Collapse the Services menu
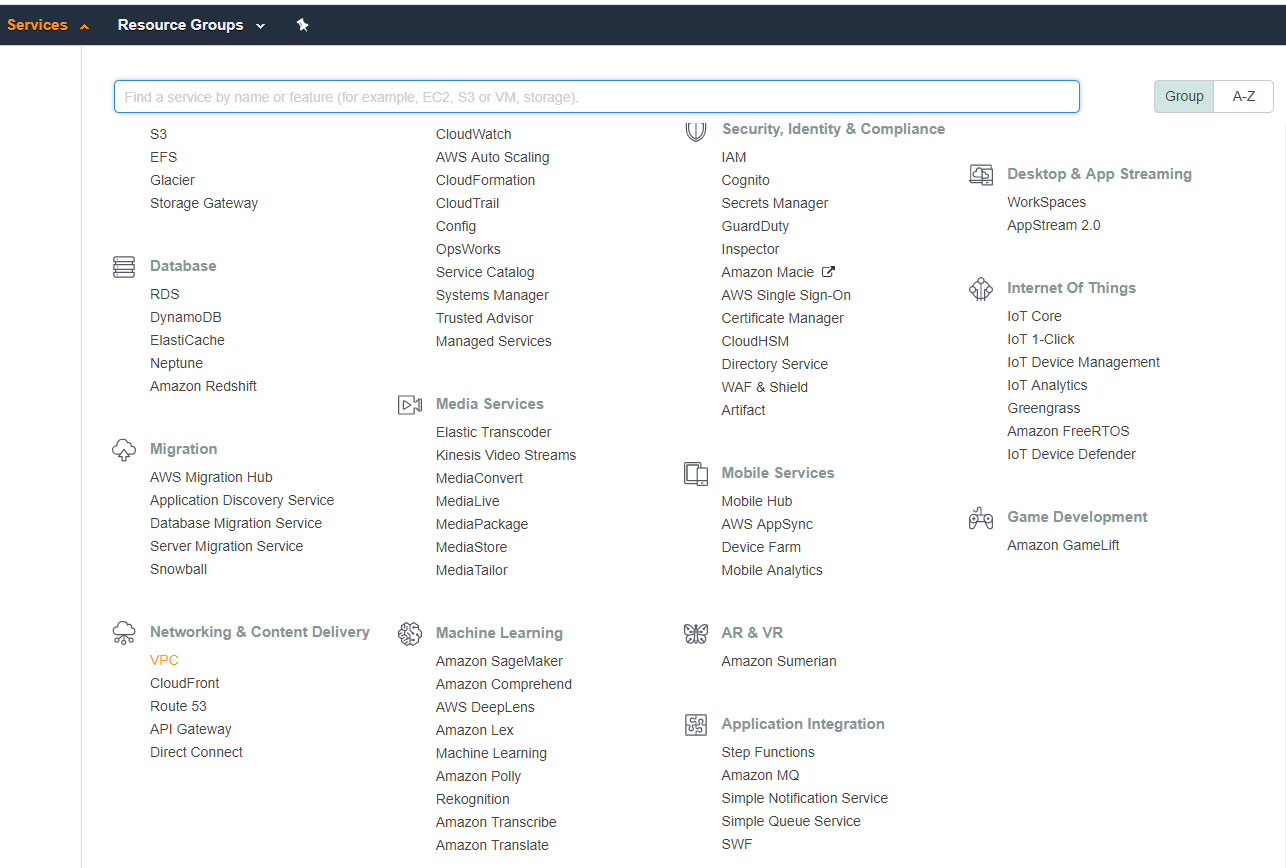 48,25
